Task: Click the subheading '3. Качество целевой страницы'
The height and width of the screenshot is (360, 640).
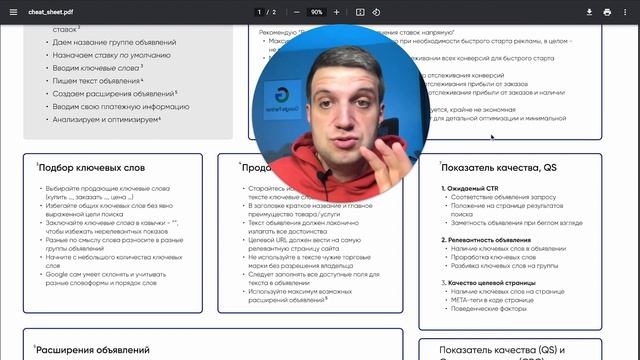Action: [x=489, y=283]
